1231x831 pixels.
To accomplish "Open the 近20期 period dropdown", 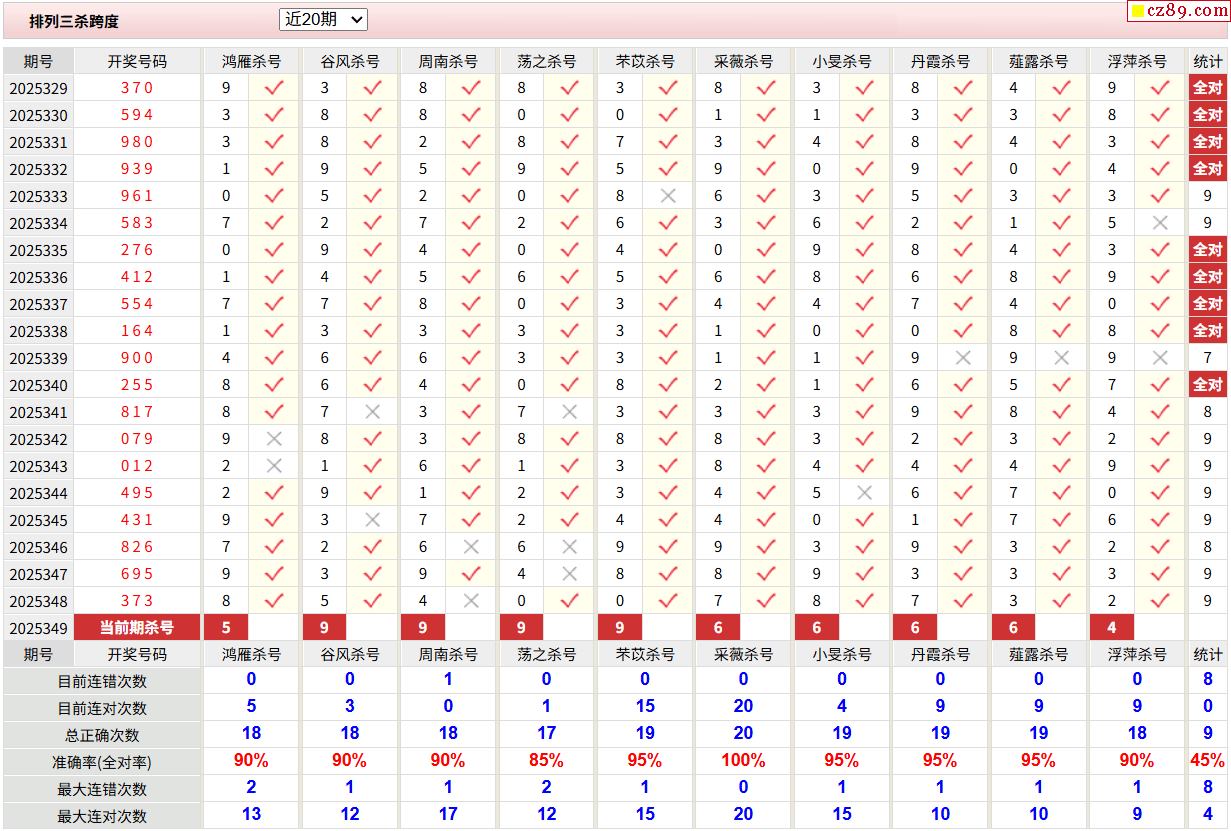I will pos(323,19).
